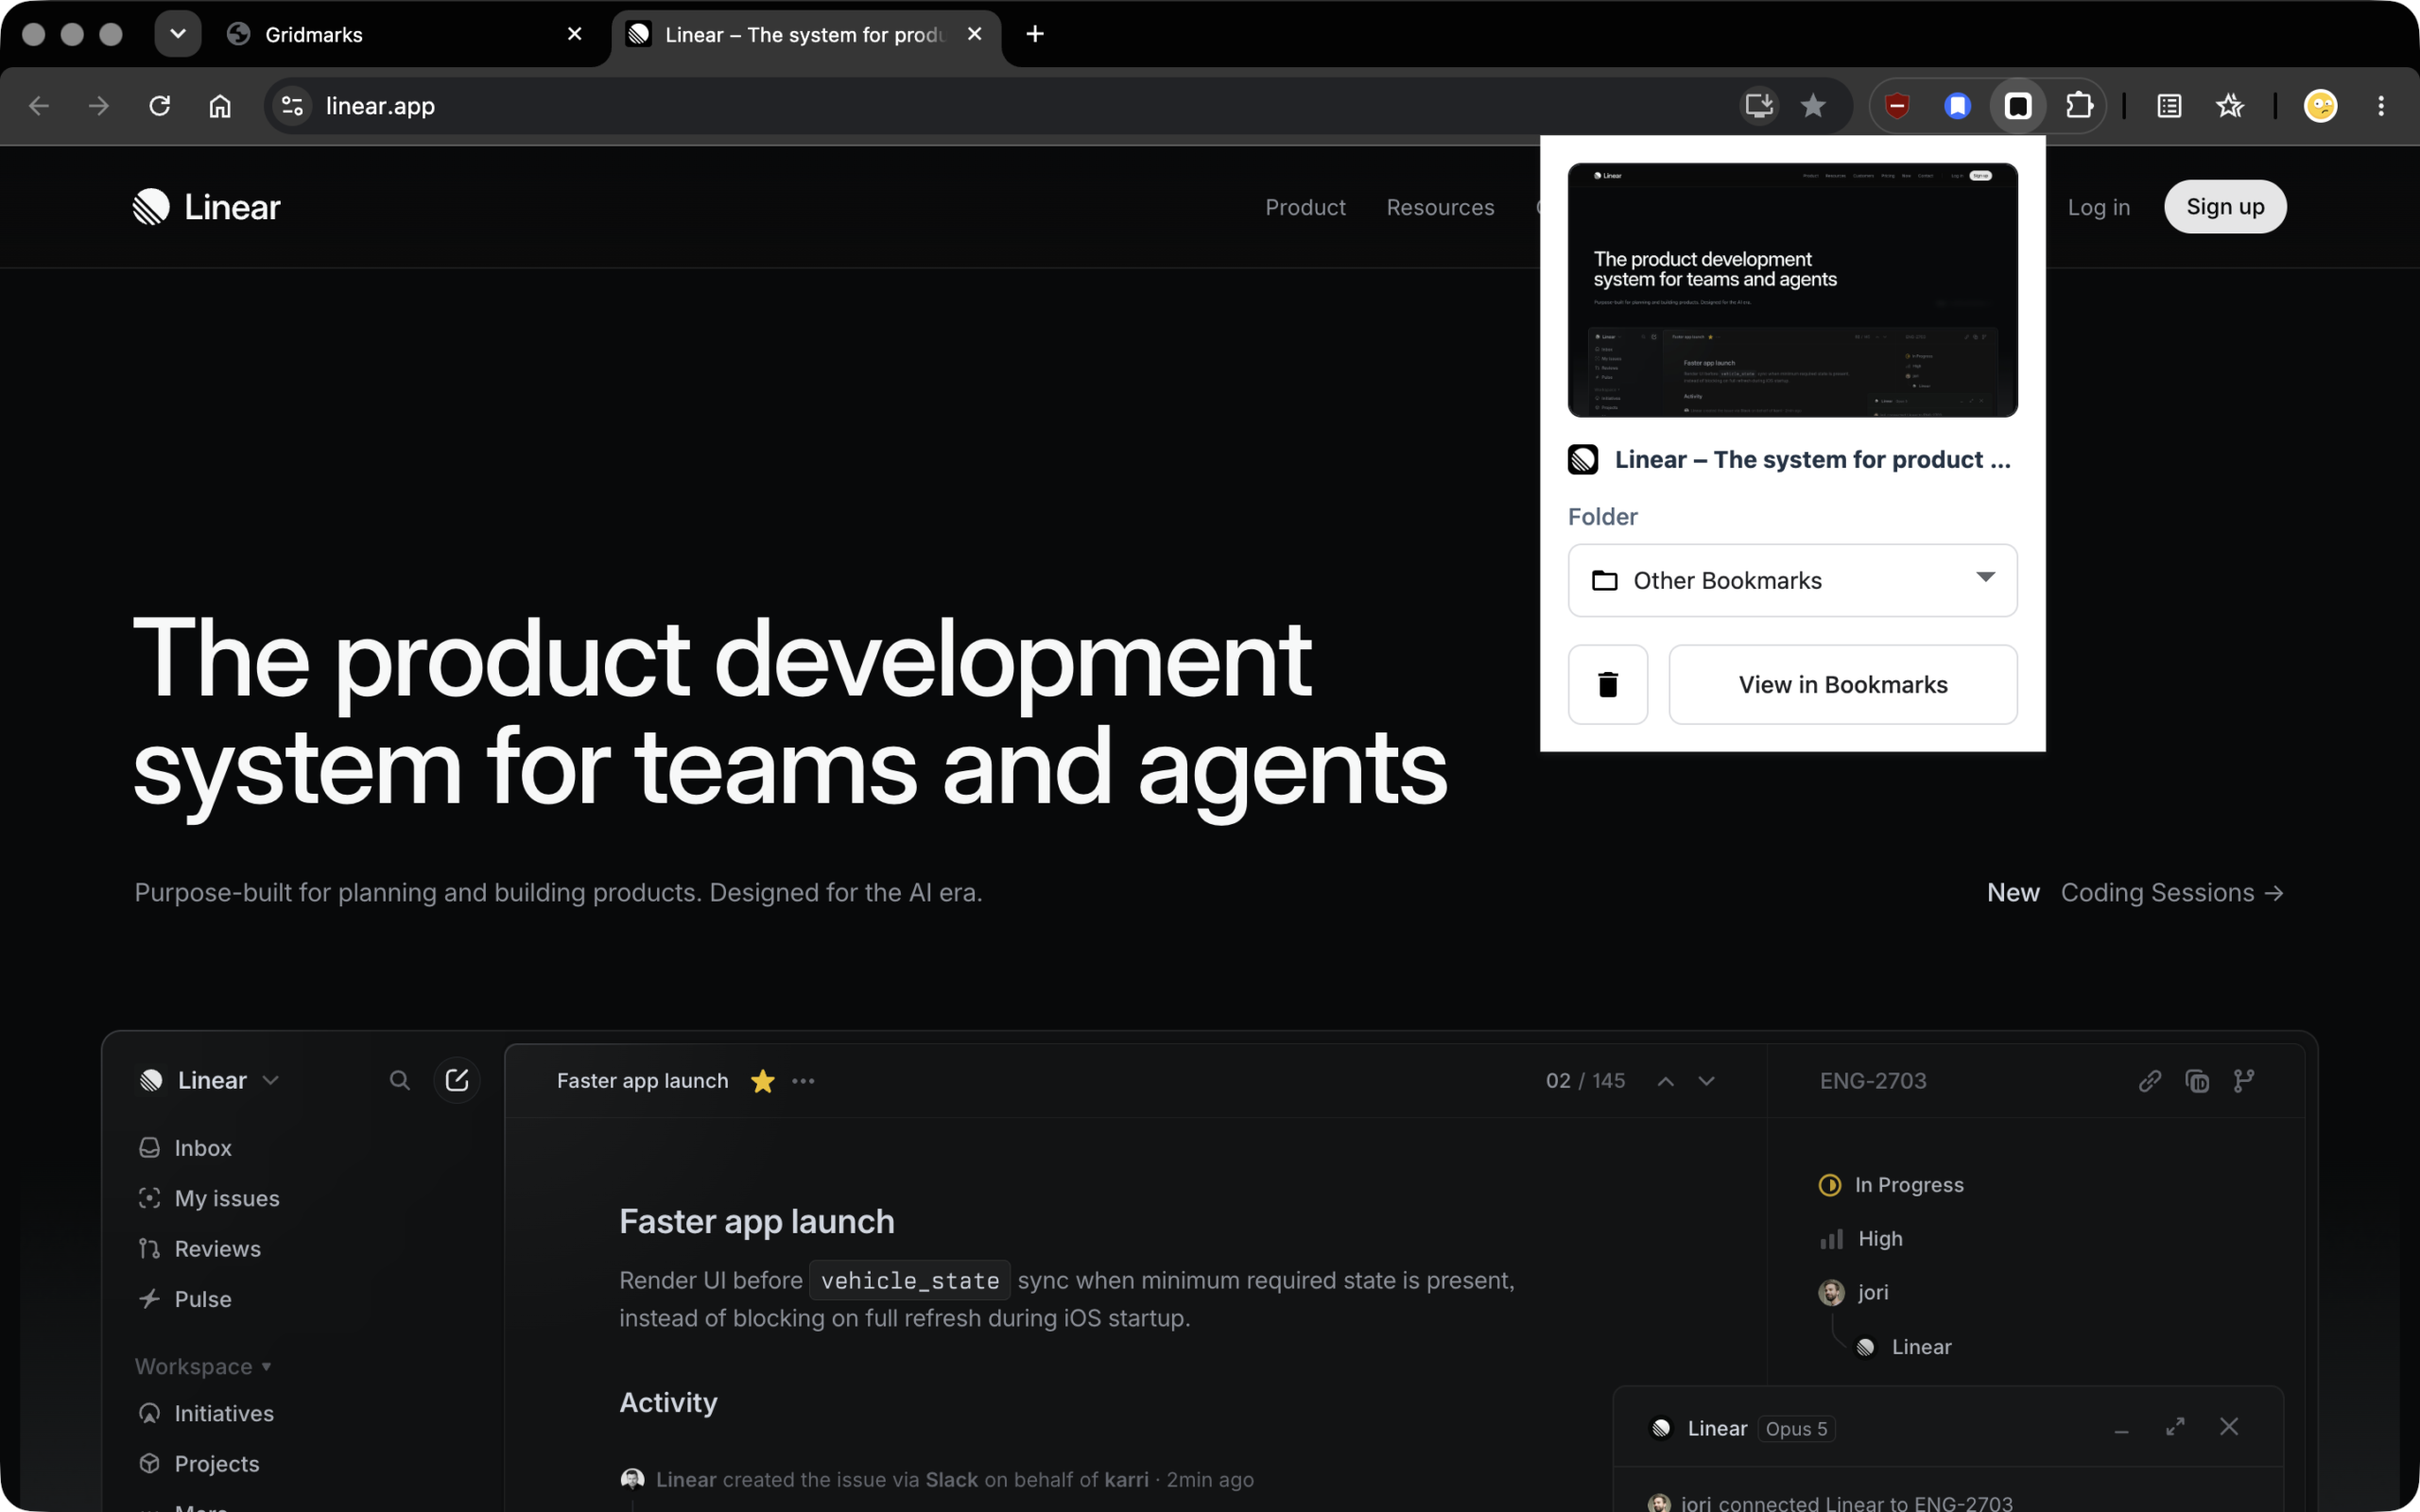The width and height of the screenshot is (2420, 1512).
Task: Open the bookmarks star toolbar icon
Action: pos(2230,106)
